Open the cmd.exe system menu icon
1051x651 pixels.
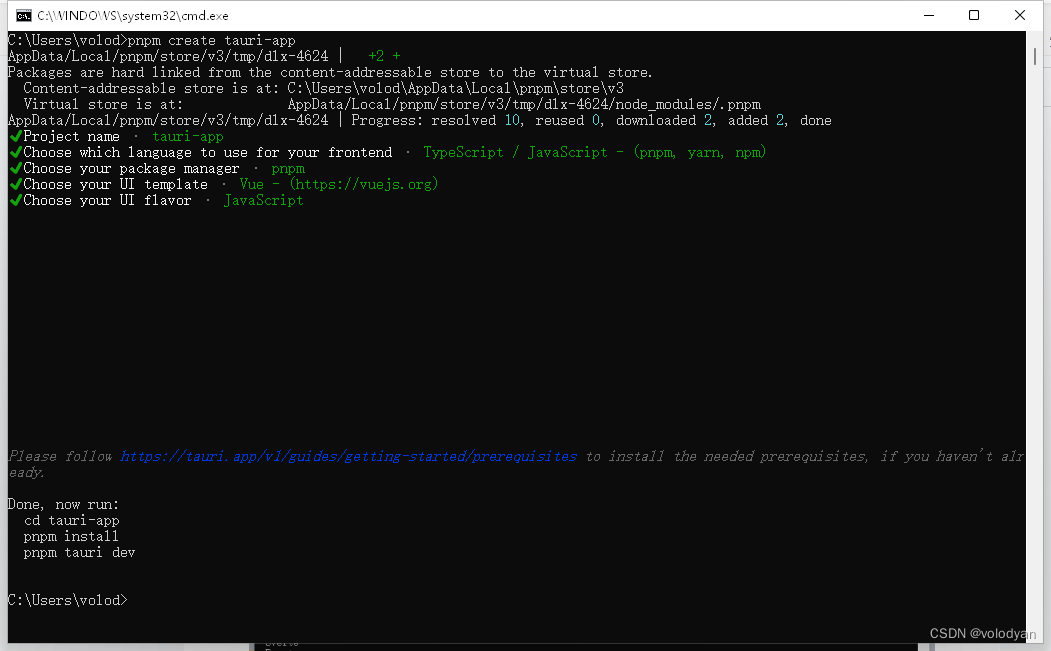click(23, 15)
